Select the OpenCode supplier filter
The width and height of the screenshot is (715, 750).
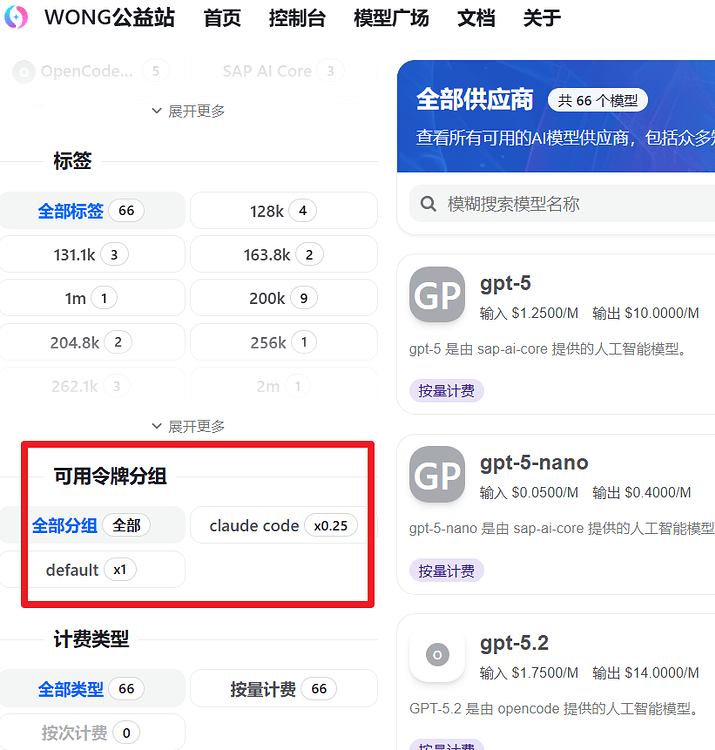point(92,71)
